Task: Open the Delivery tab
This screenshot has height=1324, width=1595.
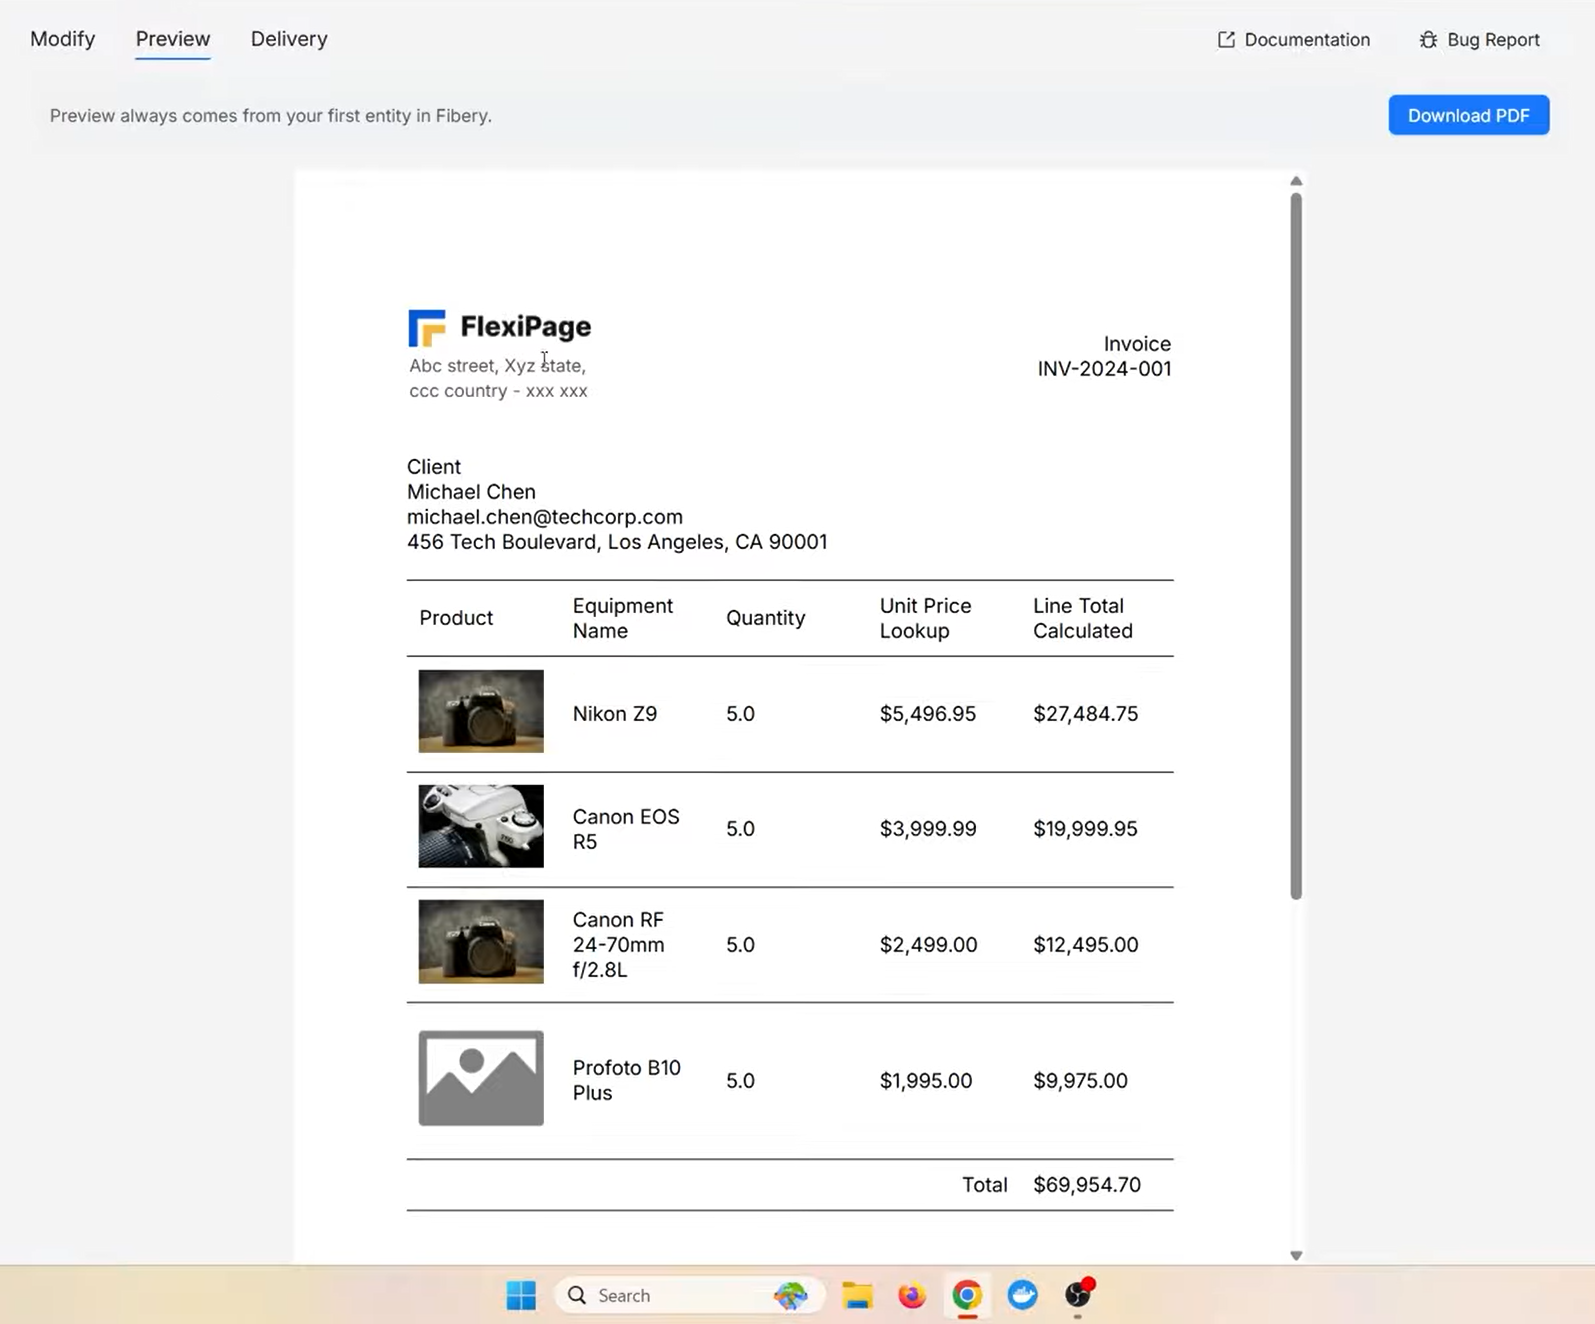Action: tap(289, 39)
